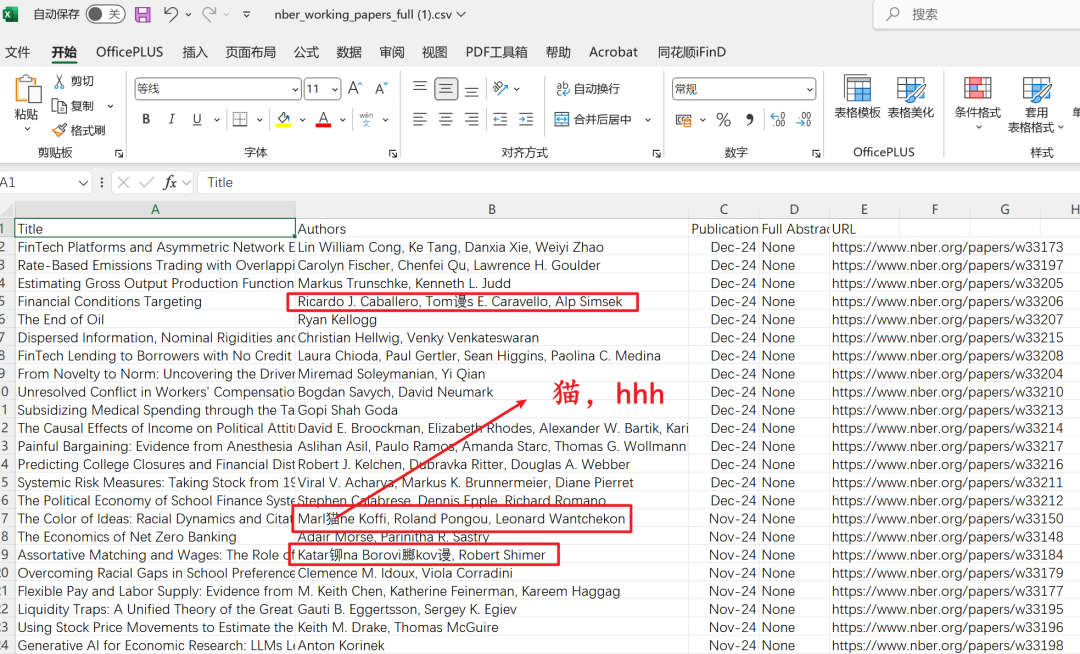Align text to top of cell
The width and height of the screenshot is (1080, 654).
(419, 87)
